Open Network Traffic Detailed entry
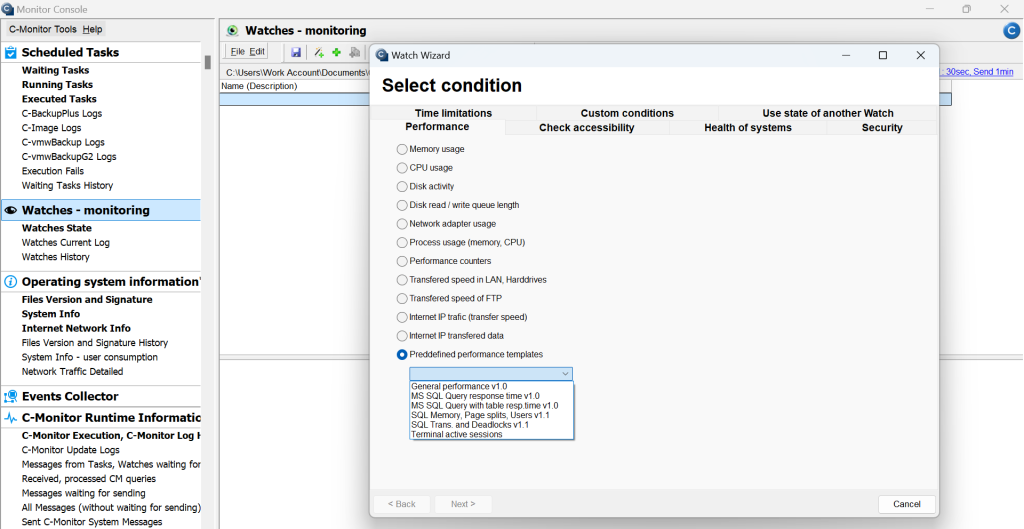 [x=72, y=371]
